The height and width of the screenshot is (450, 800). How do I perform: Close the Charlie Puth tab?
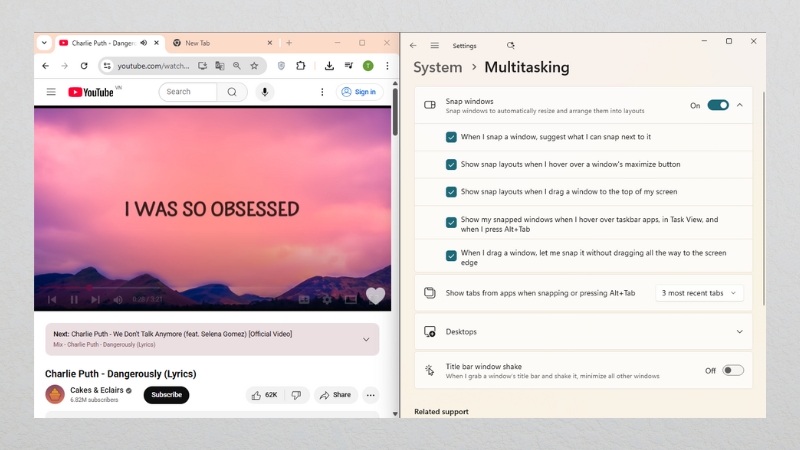tap(157, 43)
